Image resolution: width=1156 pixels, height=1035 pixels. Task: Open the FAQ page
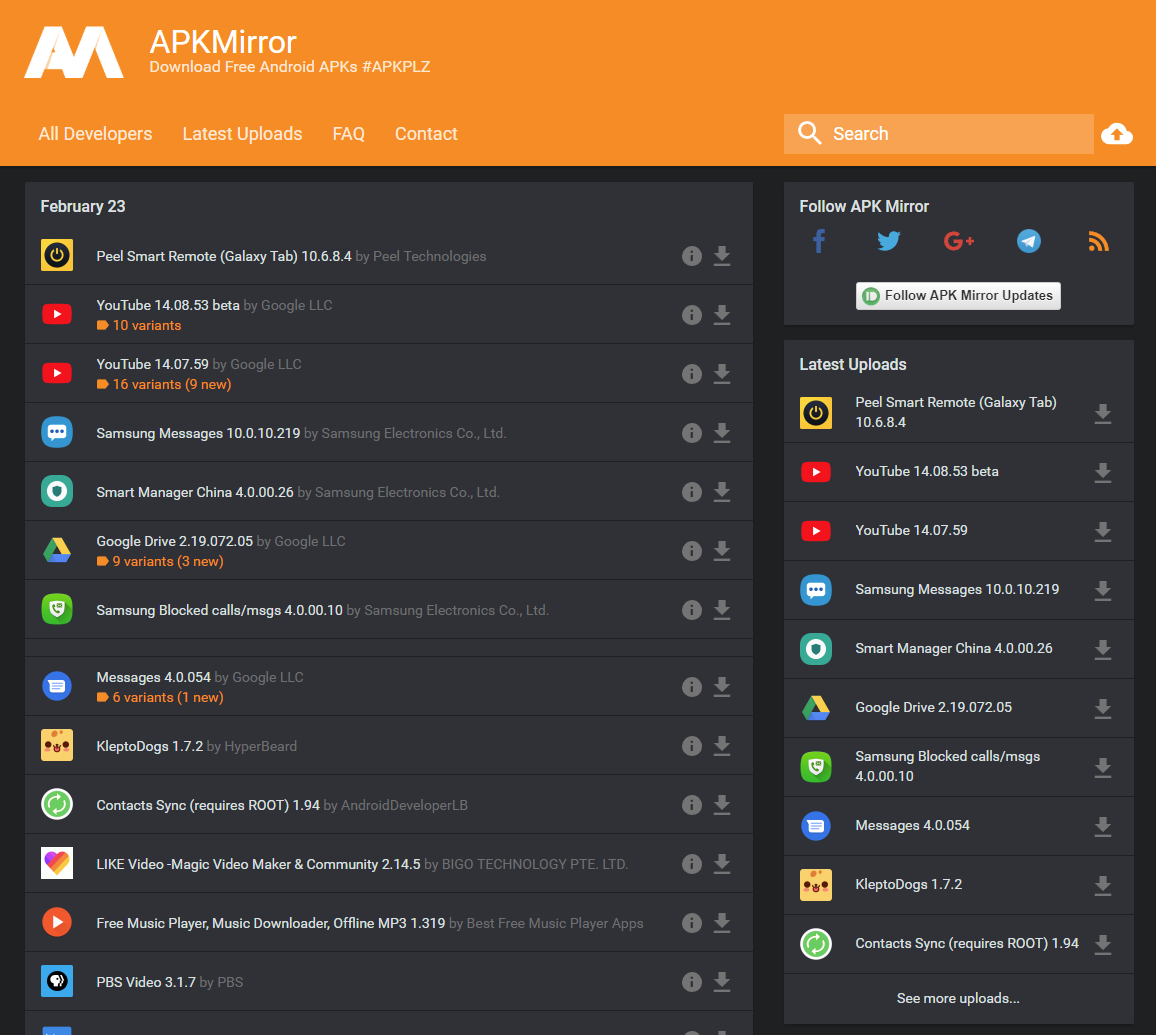pos(348,134)
